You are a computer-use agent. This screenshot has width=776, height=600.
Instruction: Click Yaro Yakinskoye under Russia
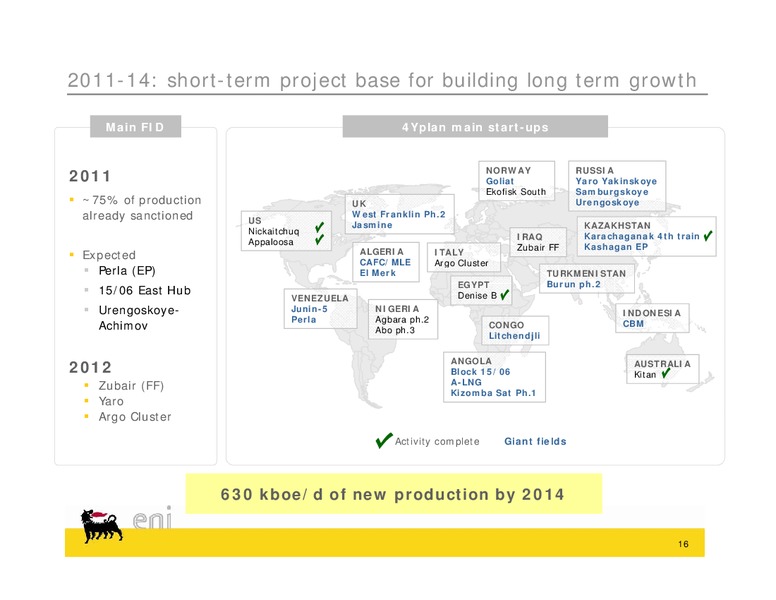[616, 181]
